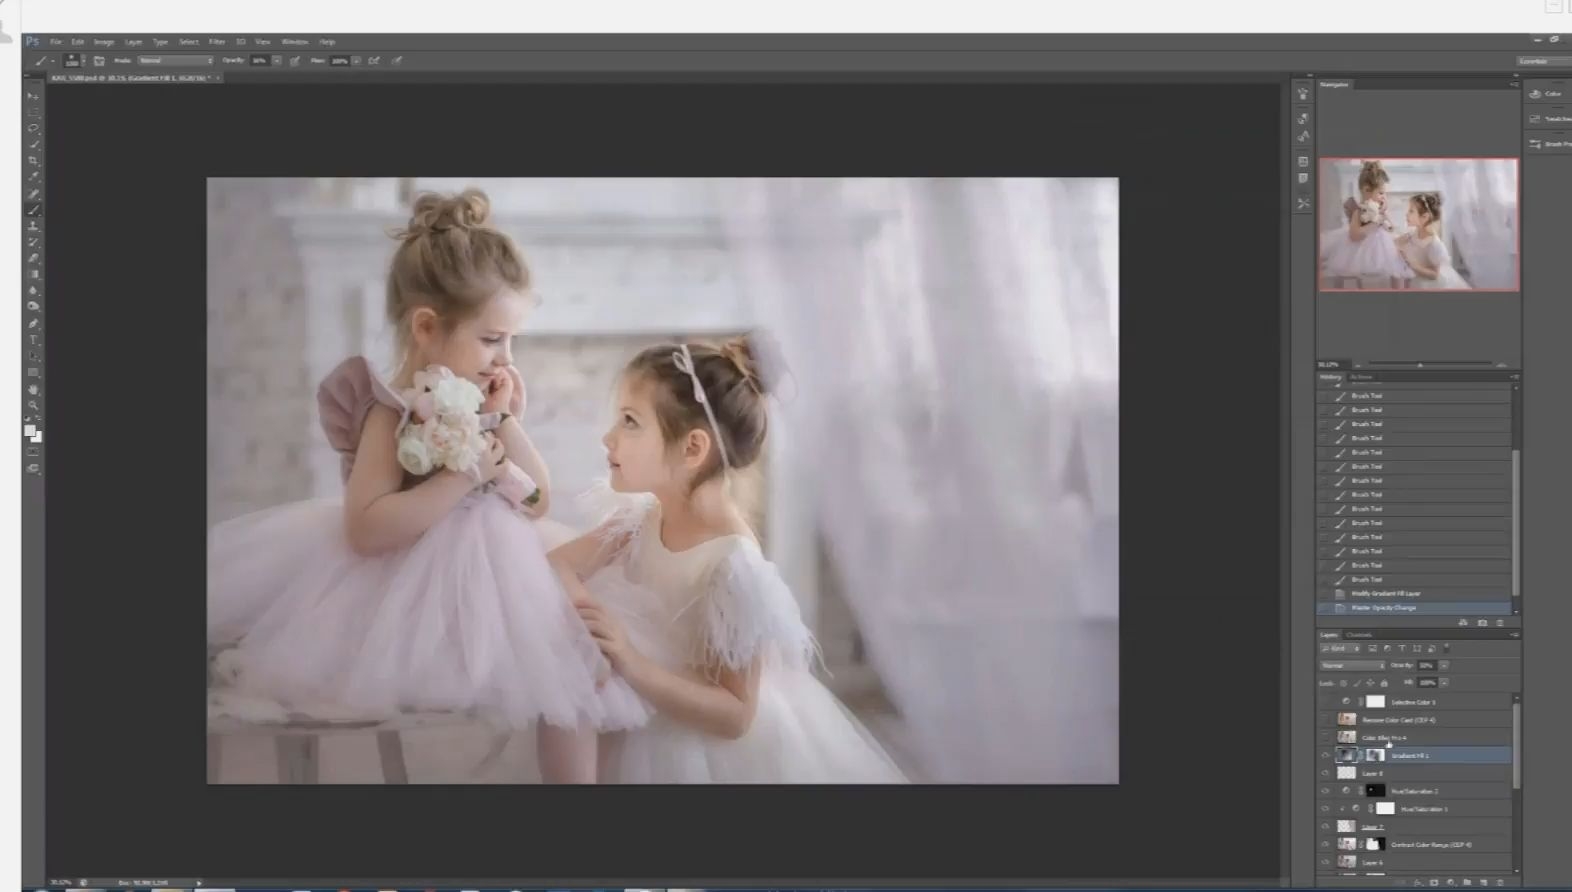Select the Lasso tool
Screen dimensions: 1572x892
click(x=33, y=129)
